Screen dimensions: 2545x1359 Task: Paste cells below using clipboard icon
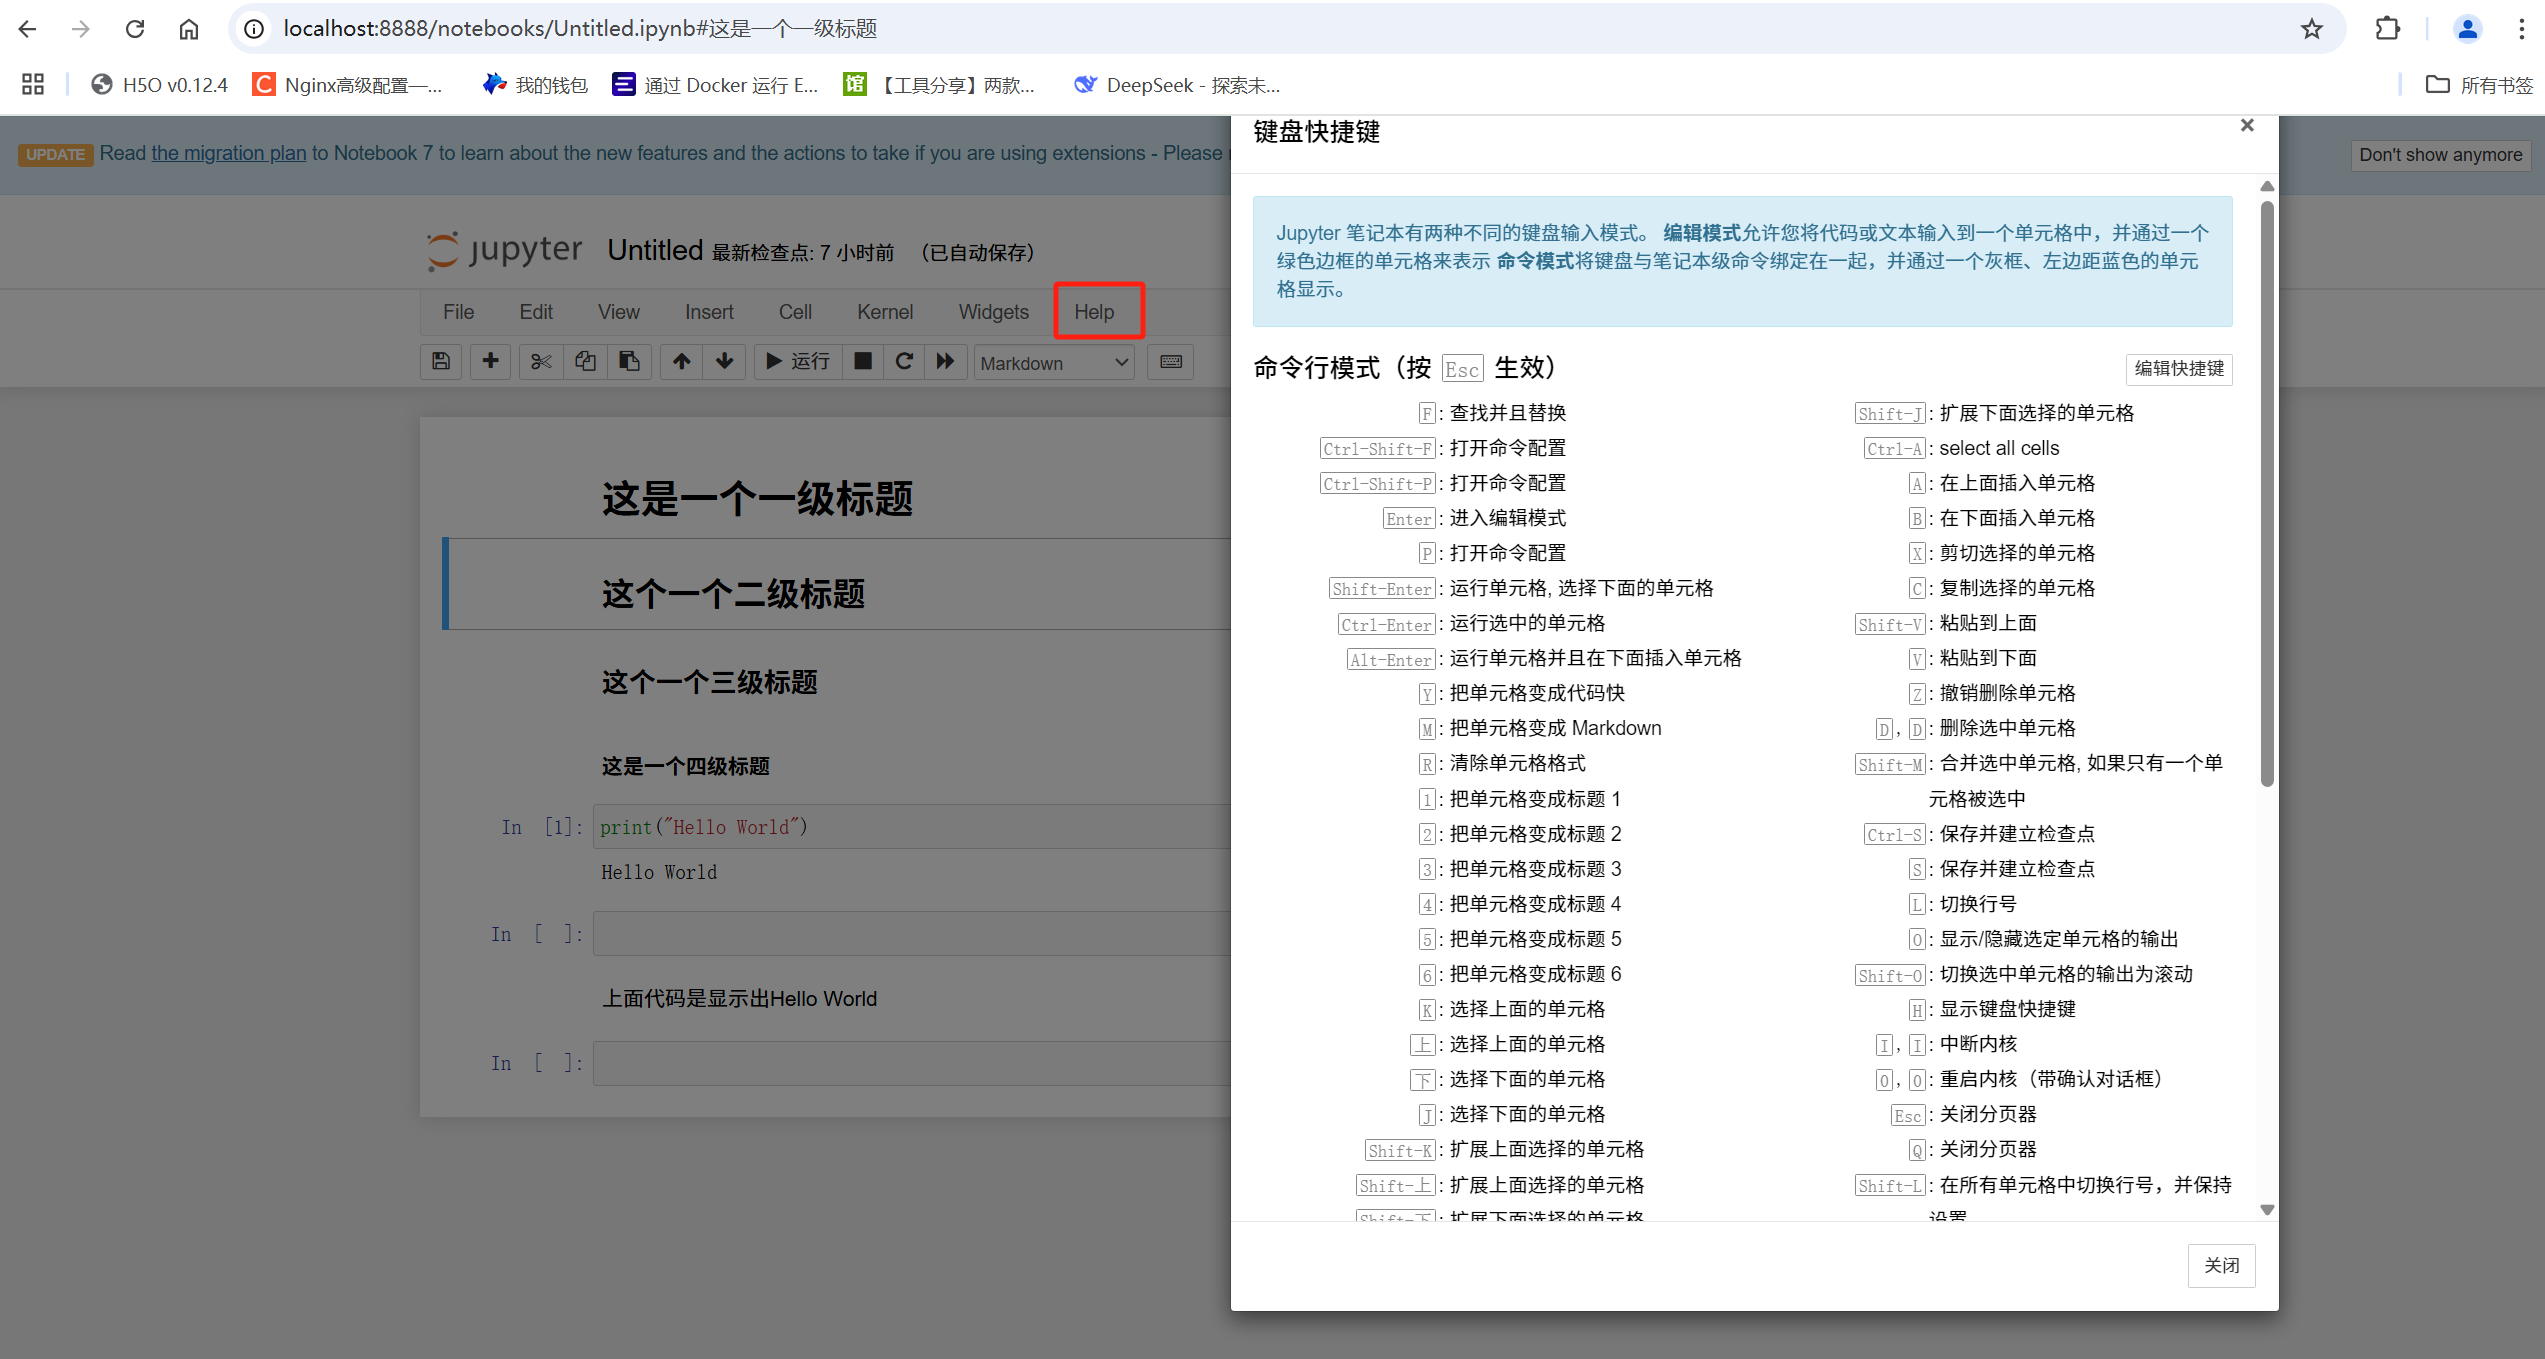pos(629,362)
